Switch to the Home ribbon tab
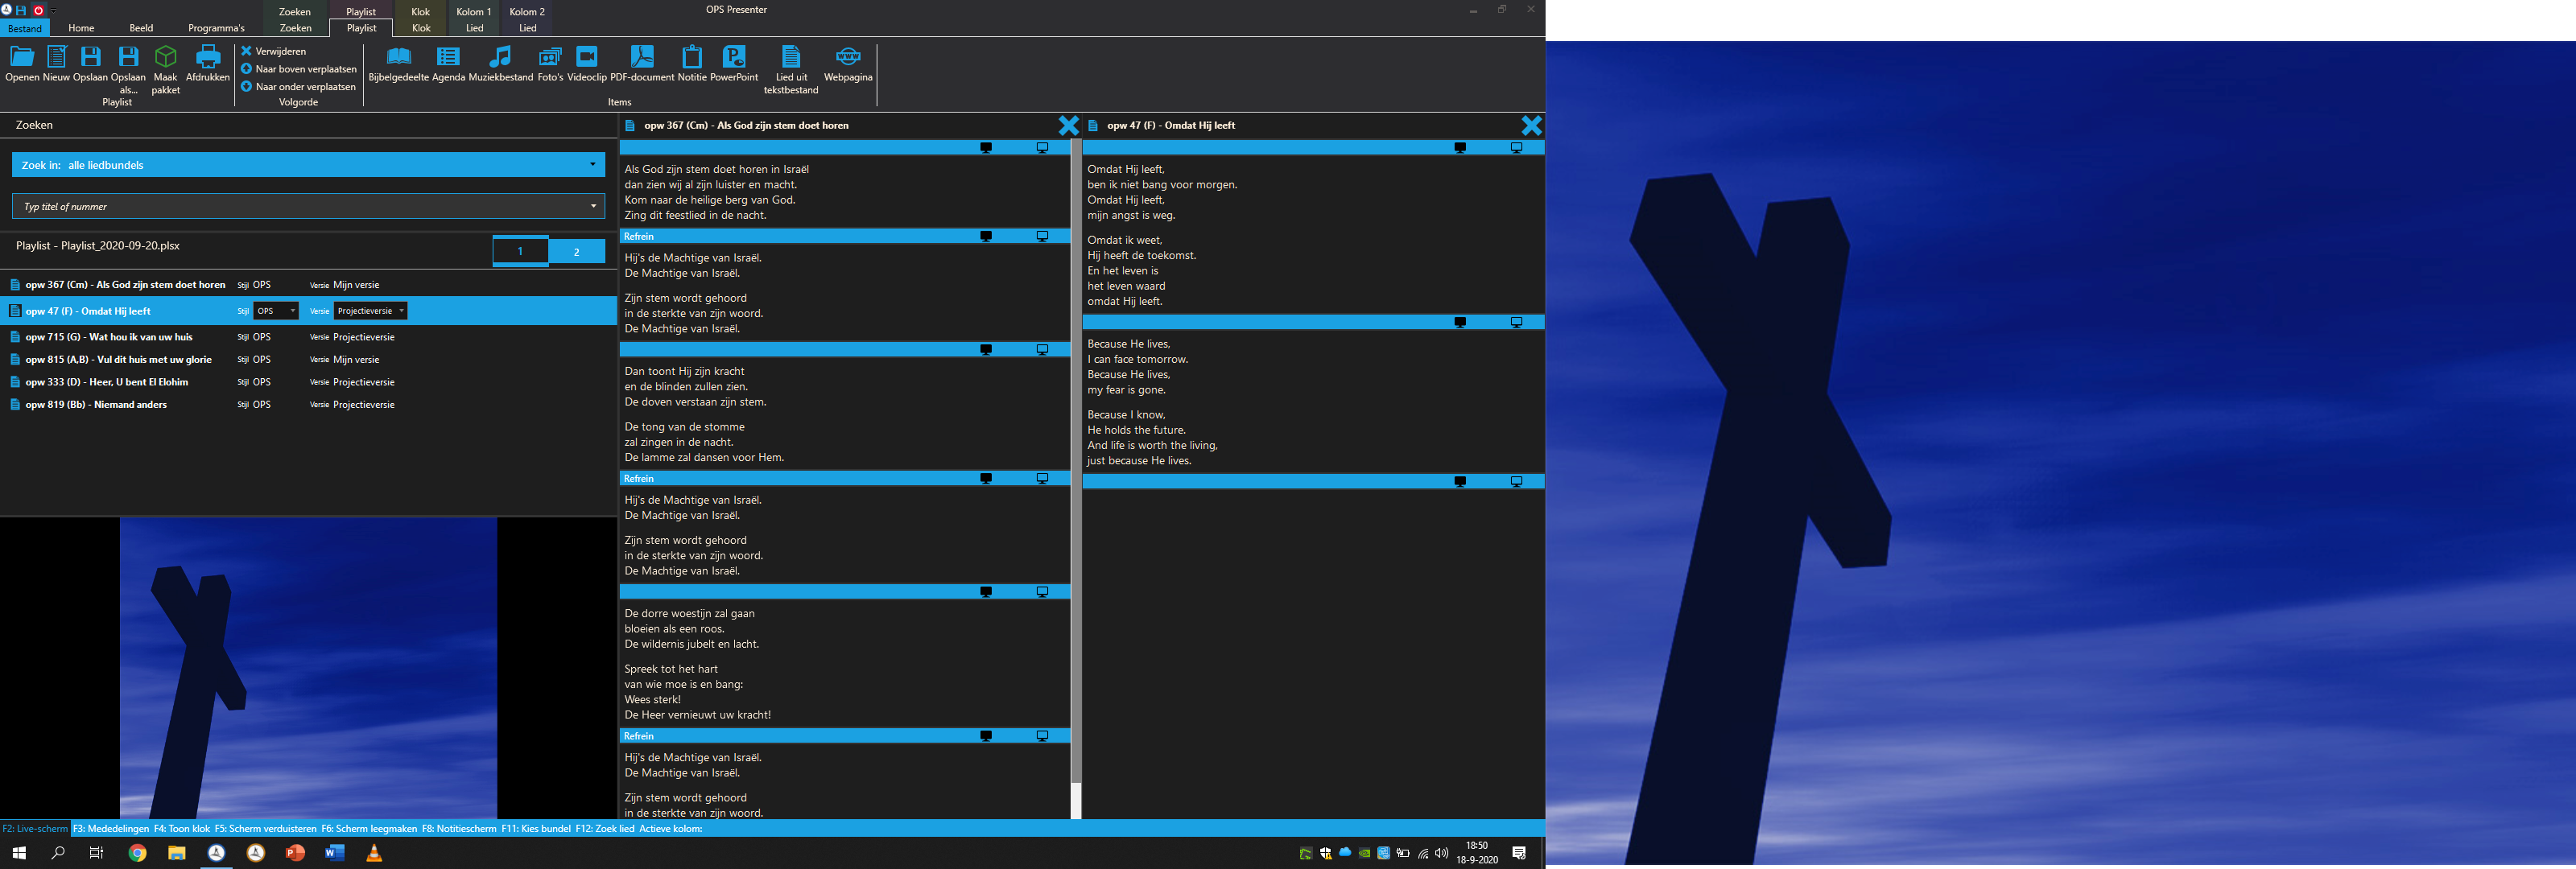The width and height of the screenshot is (2576, 869). [x=81, y=28]
